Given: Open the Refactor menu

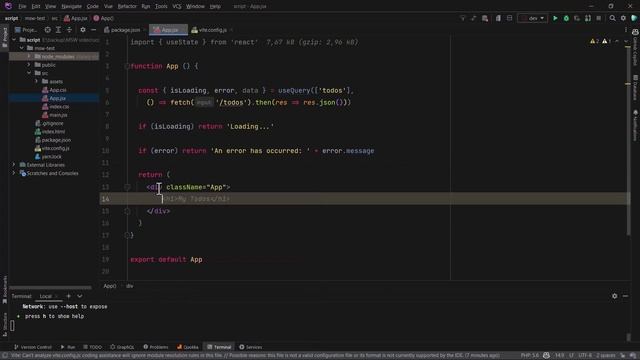Looking at the screenshot, I should [x=127, y=7].
